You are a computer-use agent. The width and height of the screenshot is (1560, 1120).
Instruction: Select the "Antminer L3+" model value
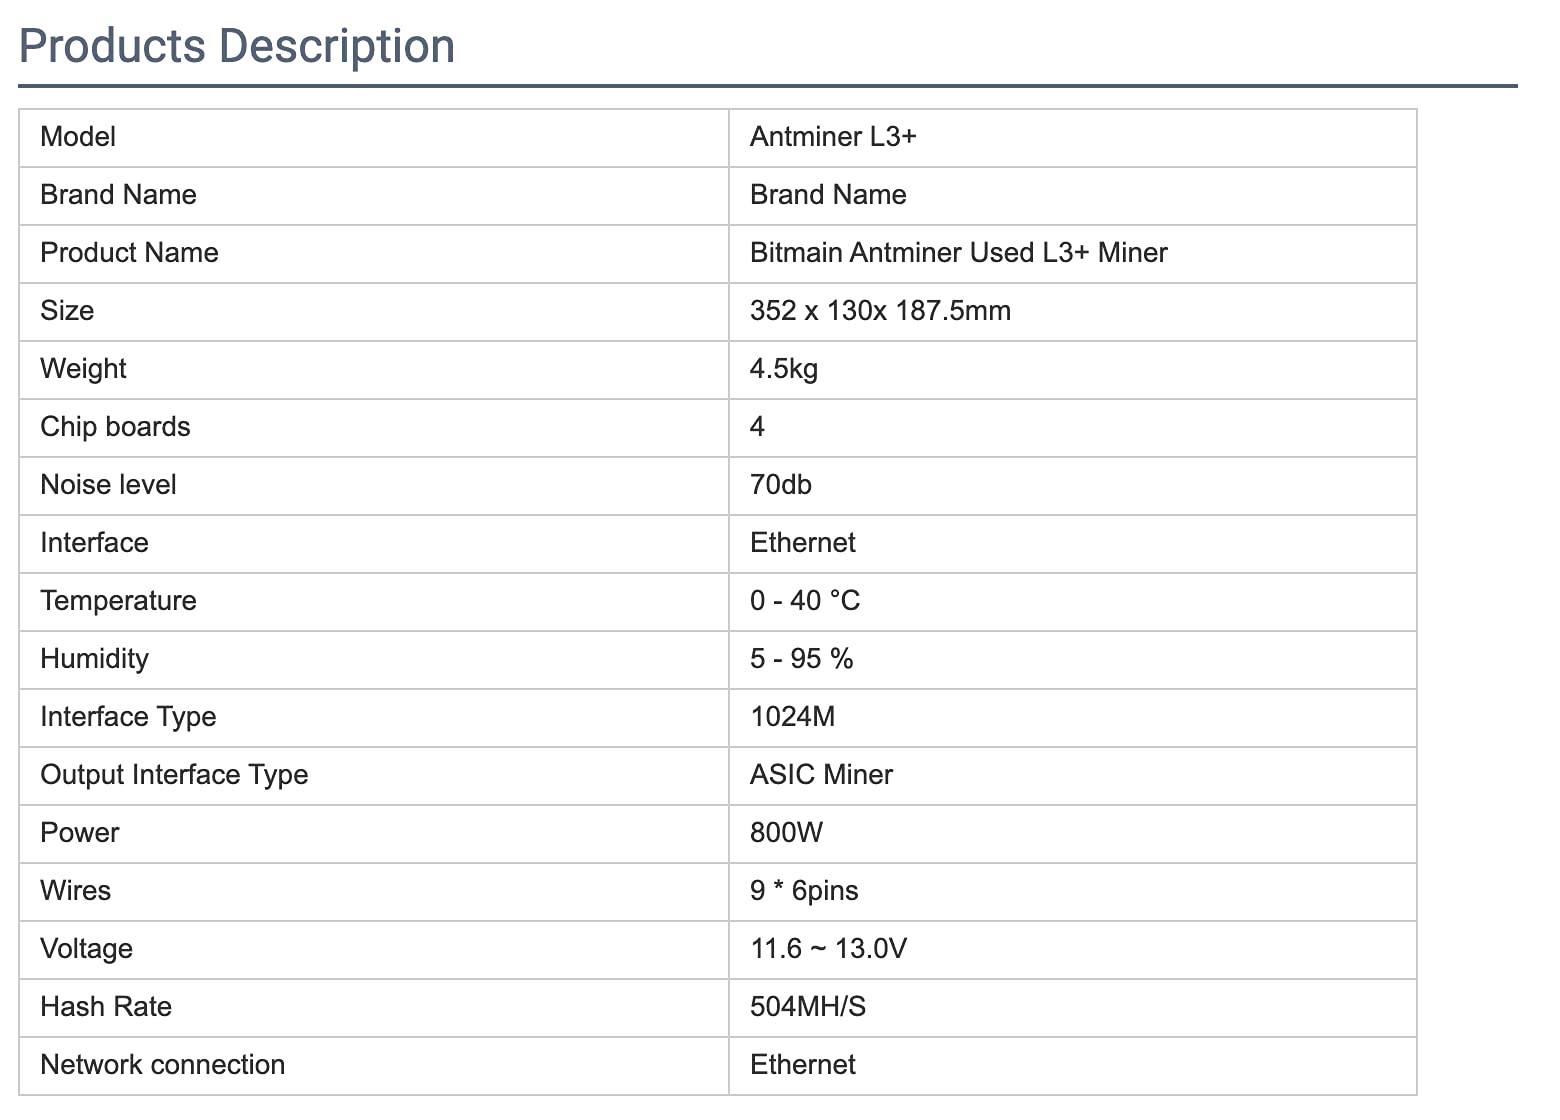tap(832, 137)
